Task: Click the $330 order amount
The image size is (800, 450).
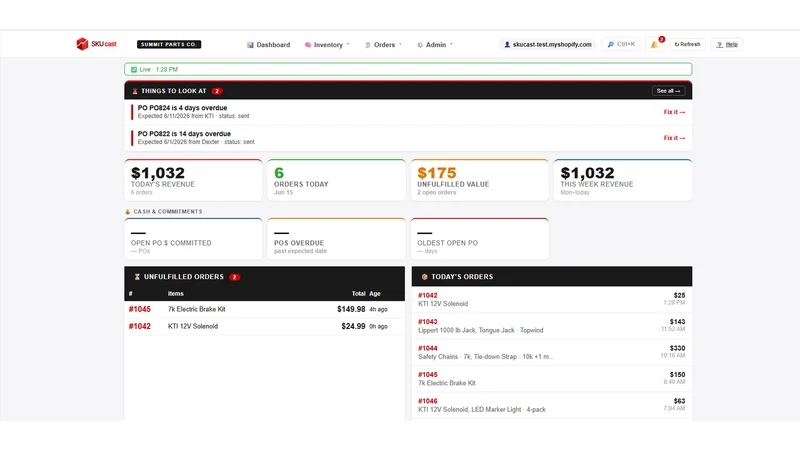Action: click(x=677, y=348)
